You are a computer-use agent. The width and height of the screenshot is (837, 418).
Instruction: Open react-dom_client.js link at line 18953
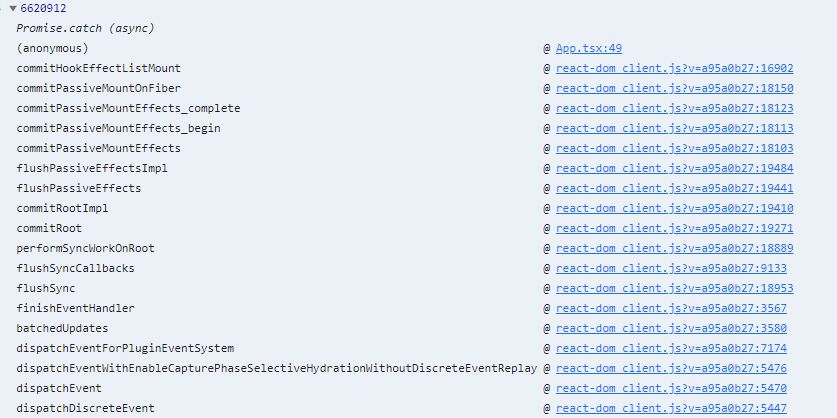674,288
